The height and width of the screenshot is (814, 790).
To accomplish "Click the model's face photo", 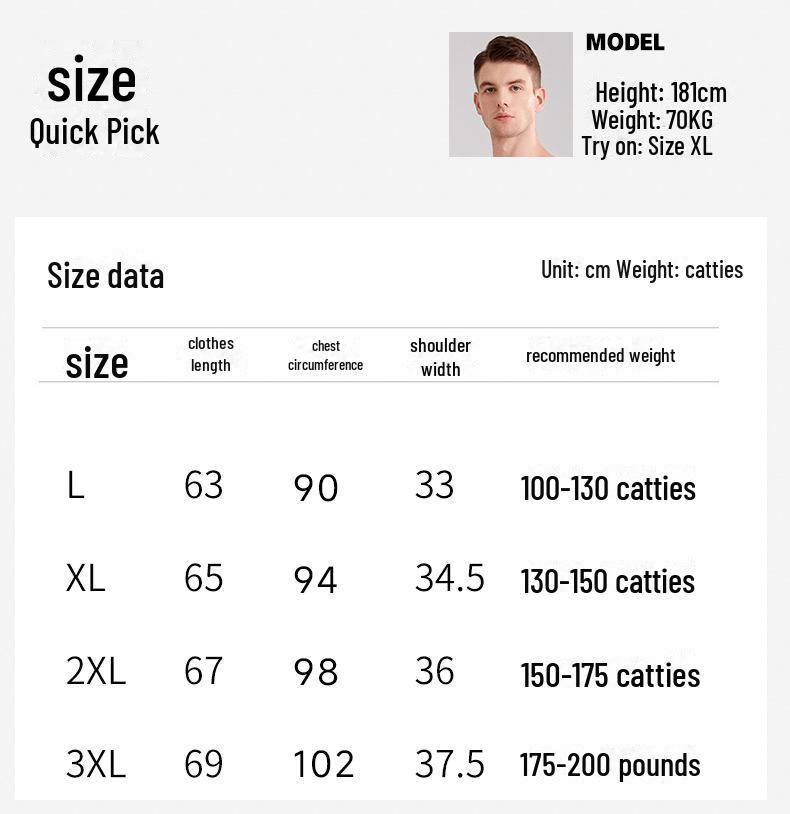I will click(510, 94).
